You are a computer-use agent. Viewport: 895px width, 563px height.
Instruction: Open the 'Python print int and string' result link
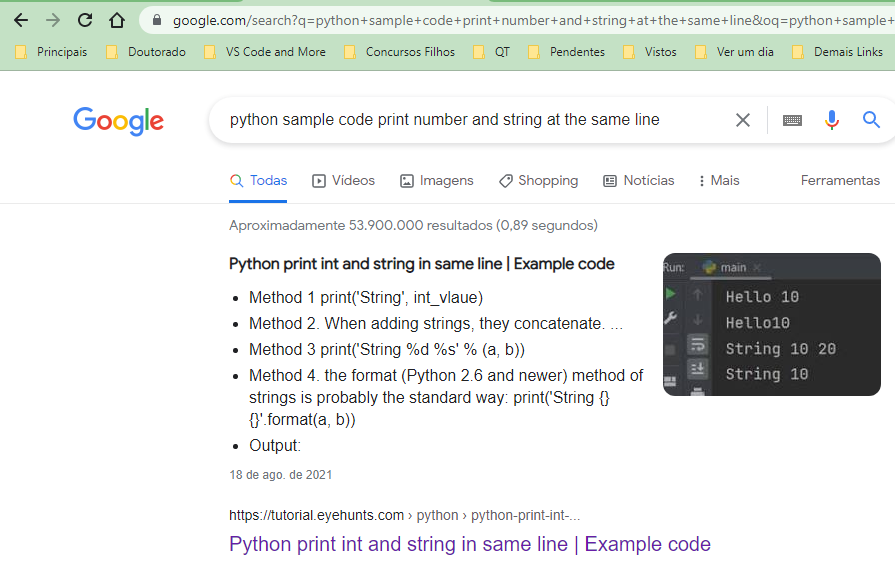[469, 545]
